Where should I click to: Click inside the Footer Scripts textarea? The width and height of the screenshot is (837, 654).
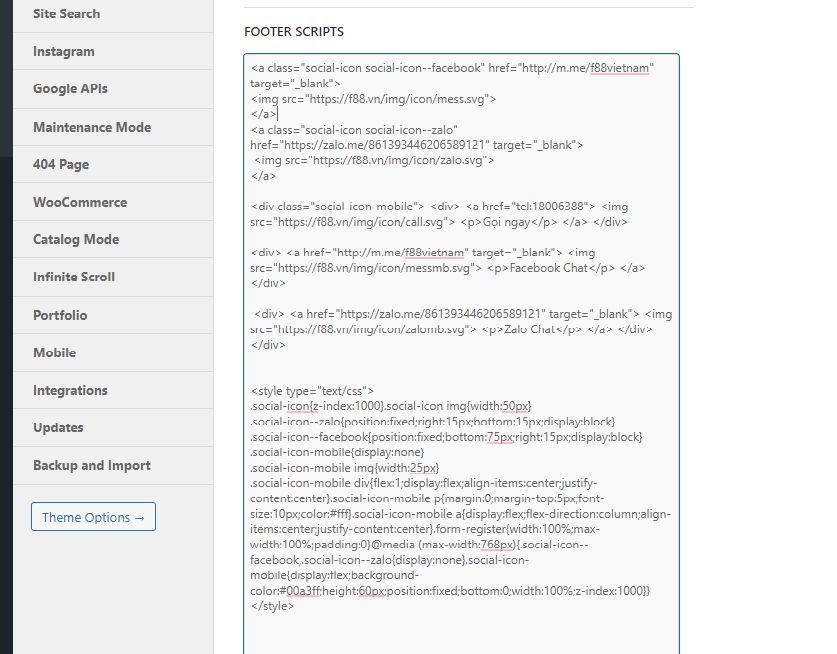[460, 630]
